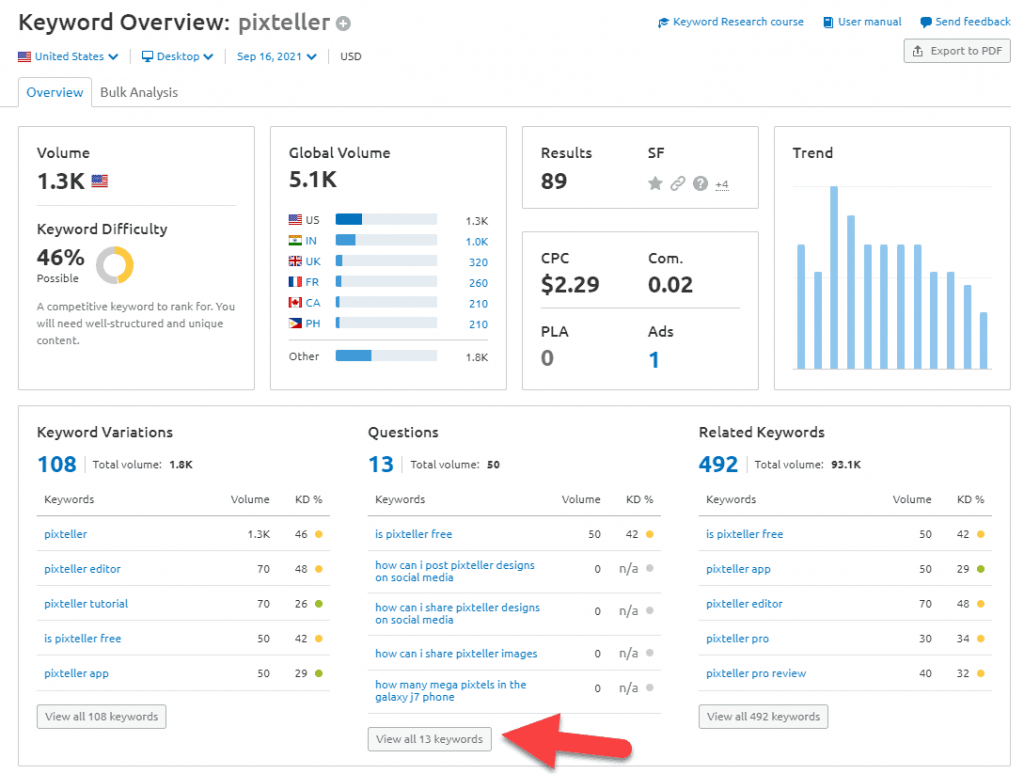
Task: Click the link SERP feature icon
Action: click(x=678, y=184)
